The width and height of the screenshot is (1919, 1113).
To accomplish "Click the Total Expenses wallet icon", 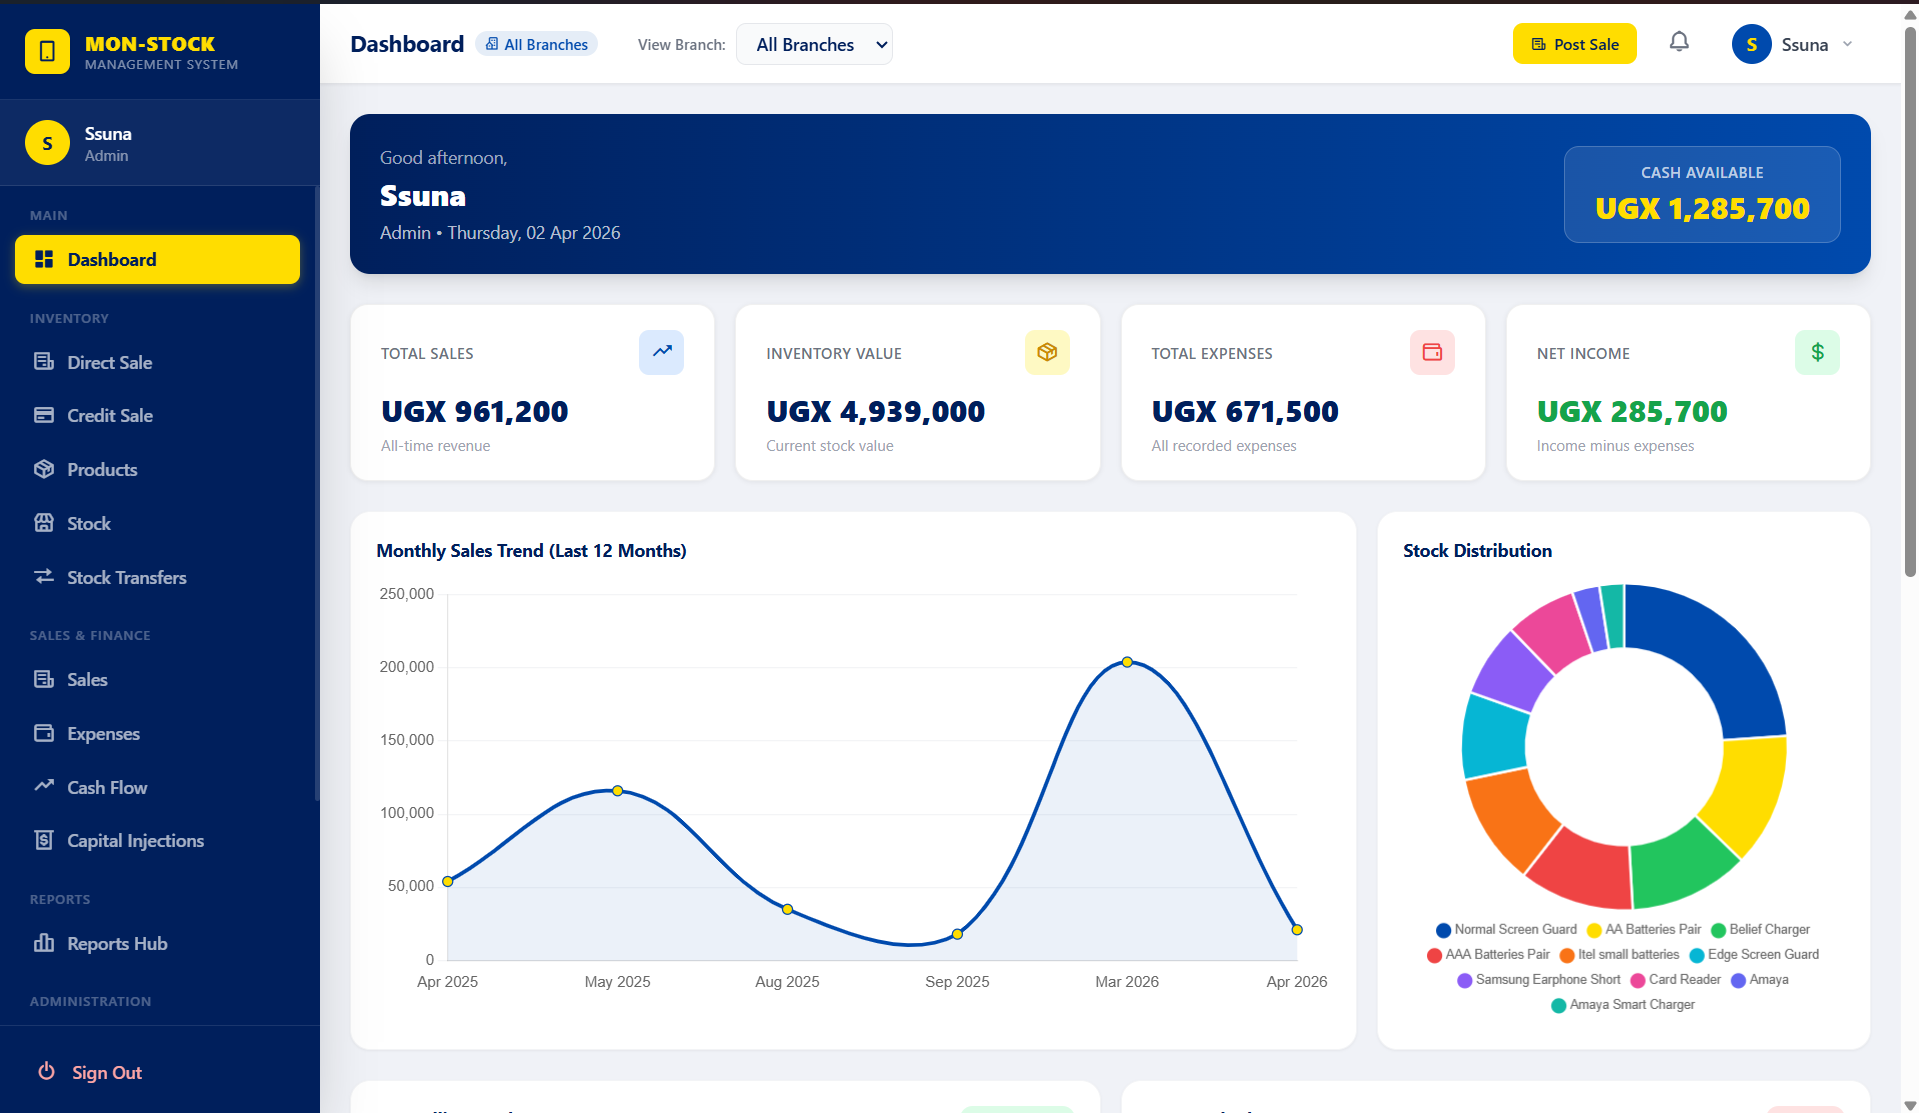I will tap(1432, 352).
